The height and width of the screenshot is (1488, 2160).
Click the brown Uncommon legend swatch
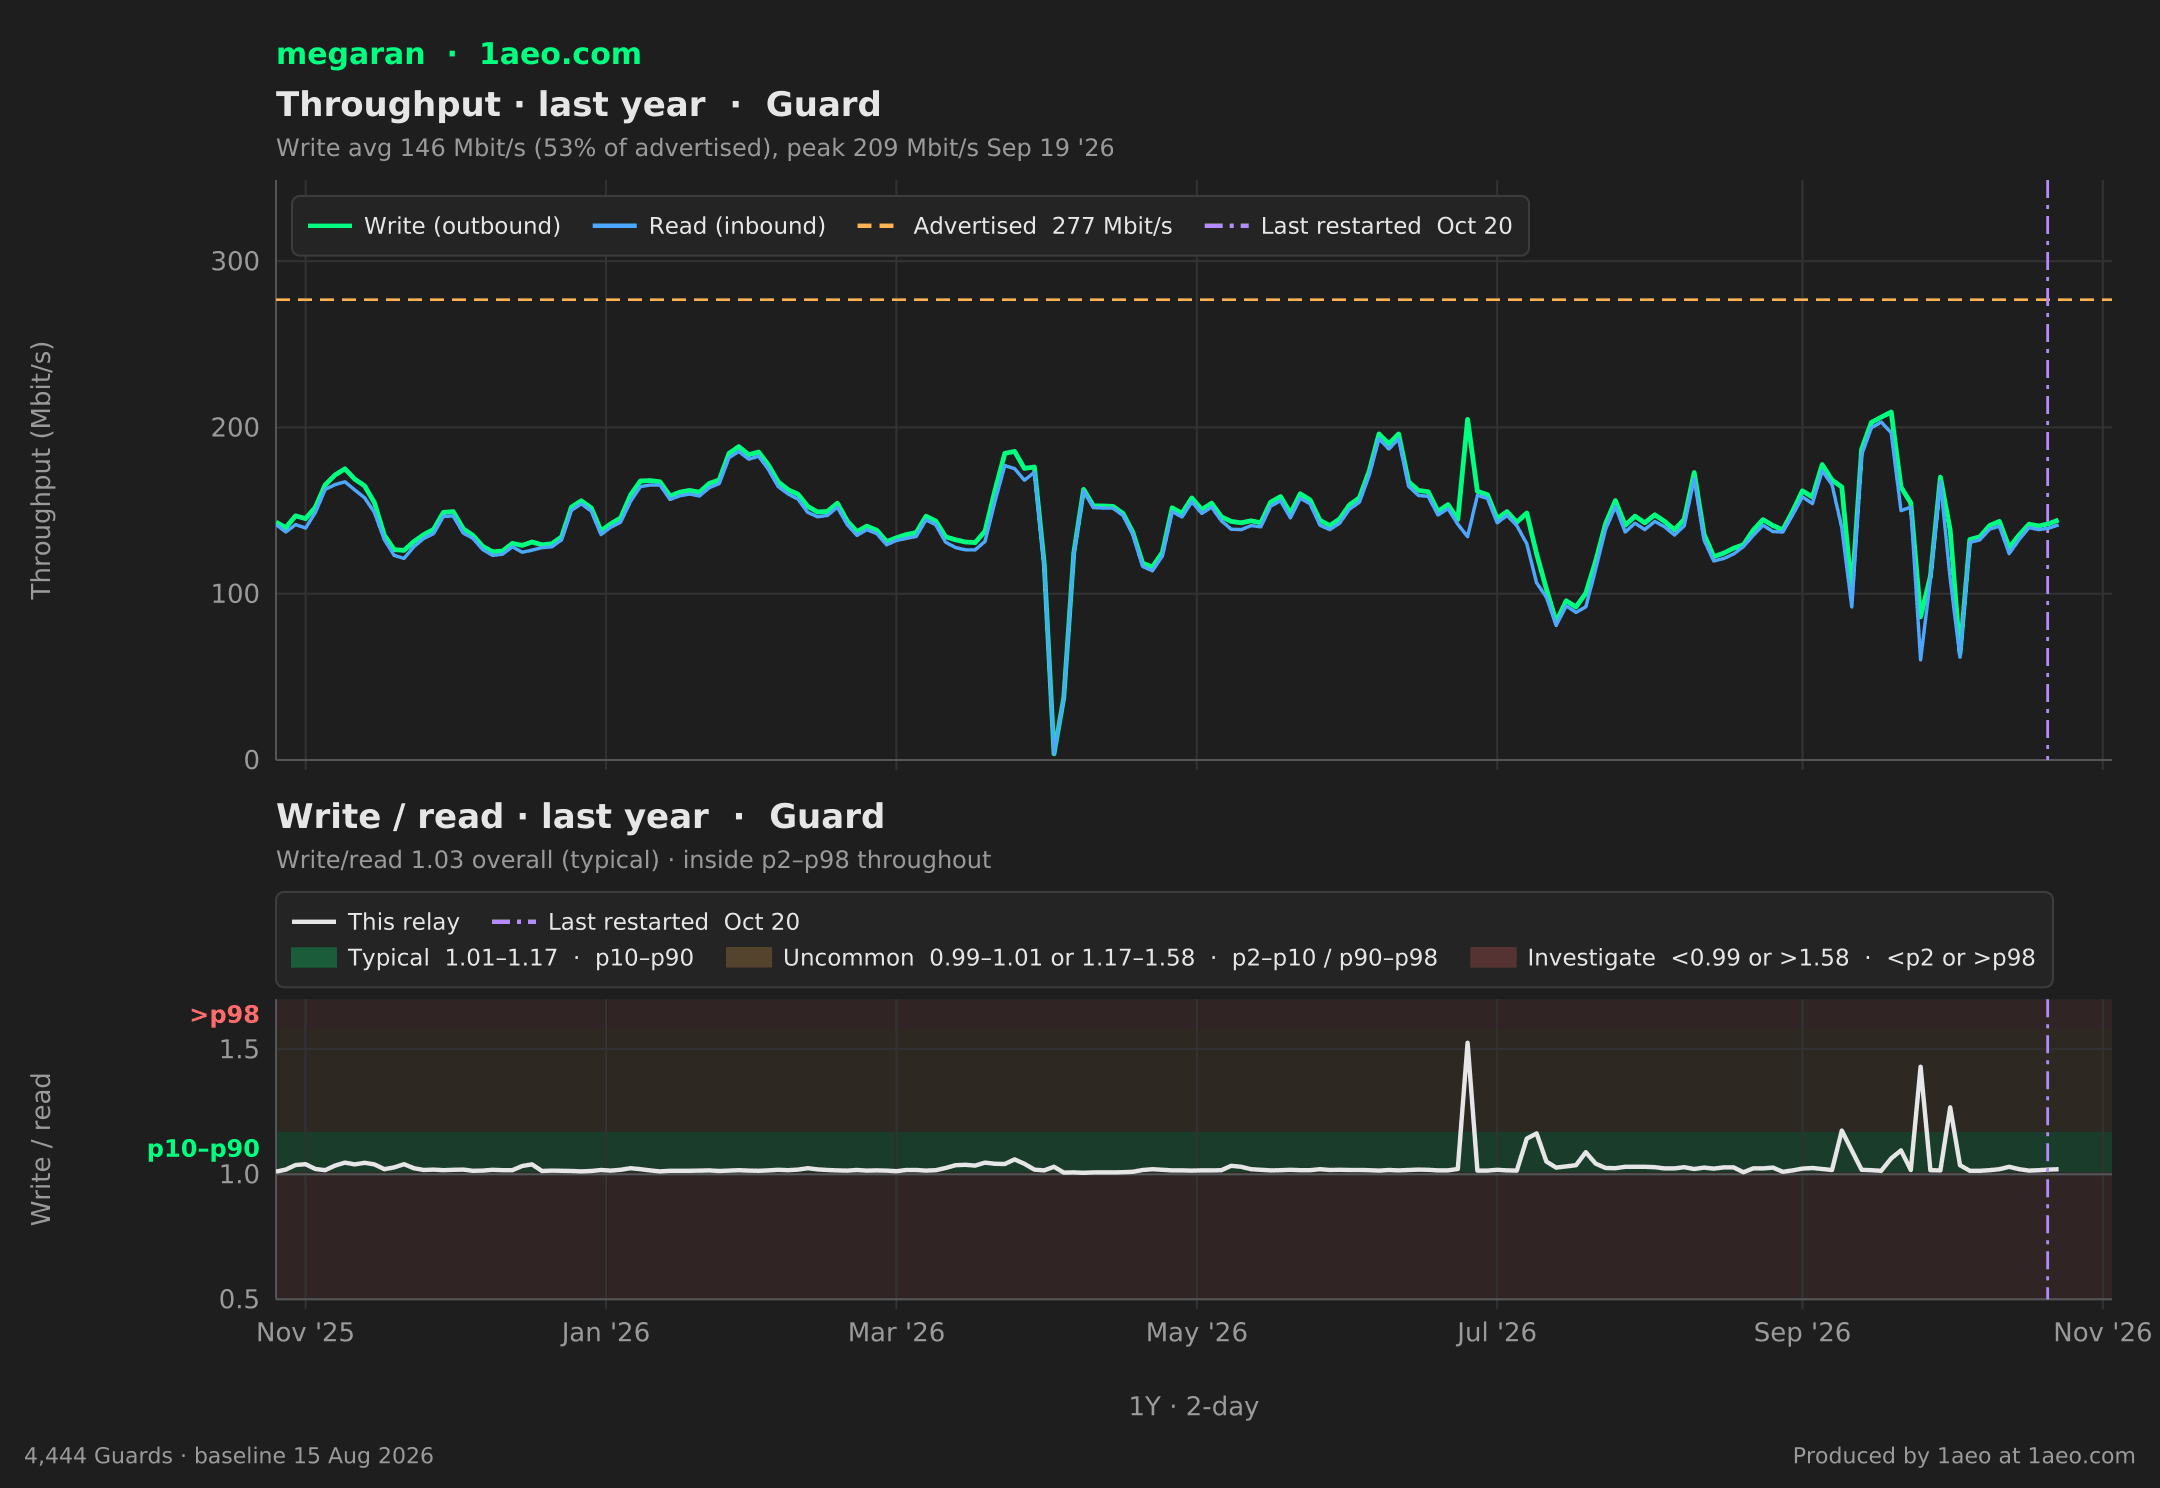[x=749, y=958]
